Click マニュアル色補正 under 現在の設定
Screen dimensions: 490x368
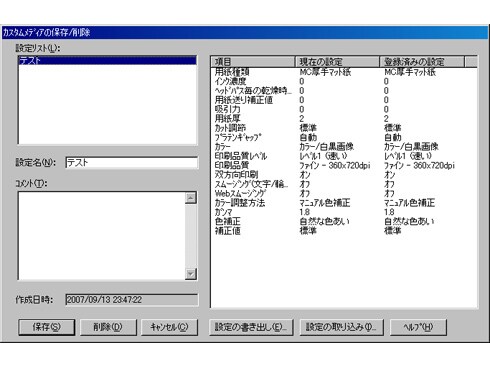[325, 202]
